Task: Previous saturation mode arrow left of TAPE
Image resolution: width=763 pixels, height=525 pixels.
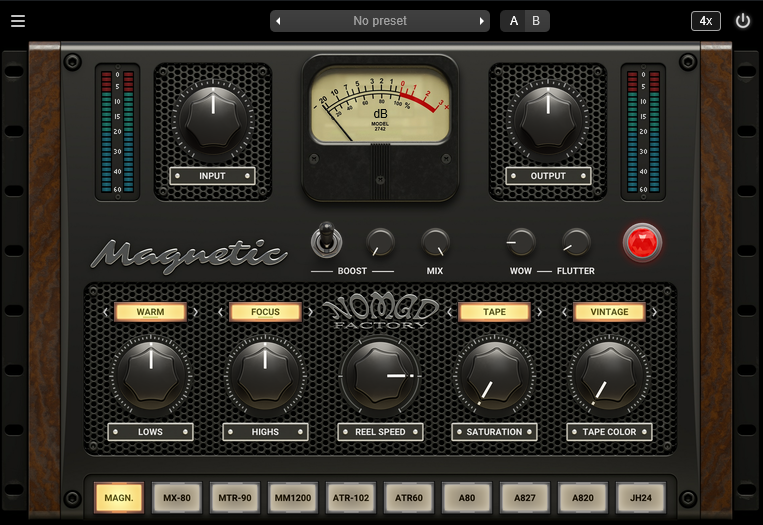Action: 450,312
